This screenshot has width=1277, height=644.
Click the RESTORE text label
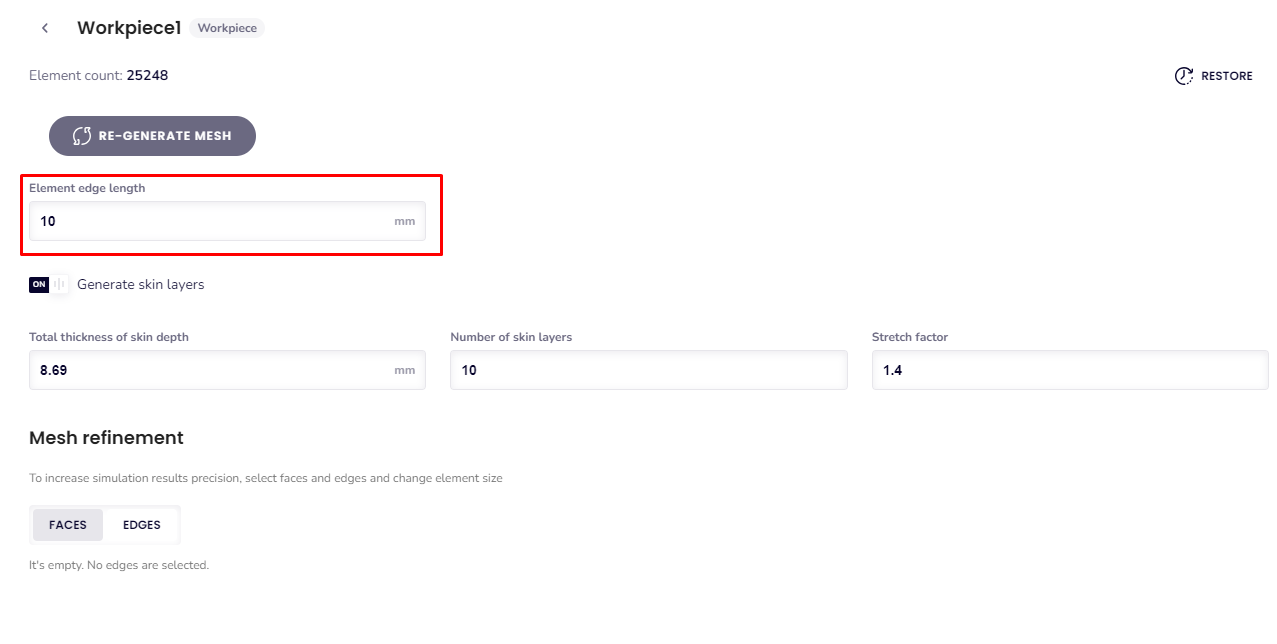click(x=1226, y=76)
